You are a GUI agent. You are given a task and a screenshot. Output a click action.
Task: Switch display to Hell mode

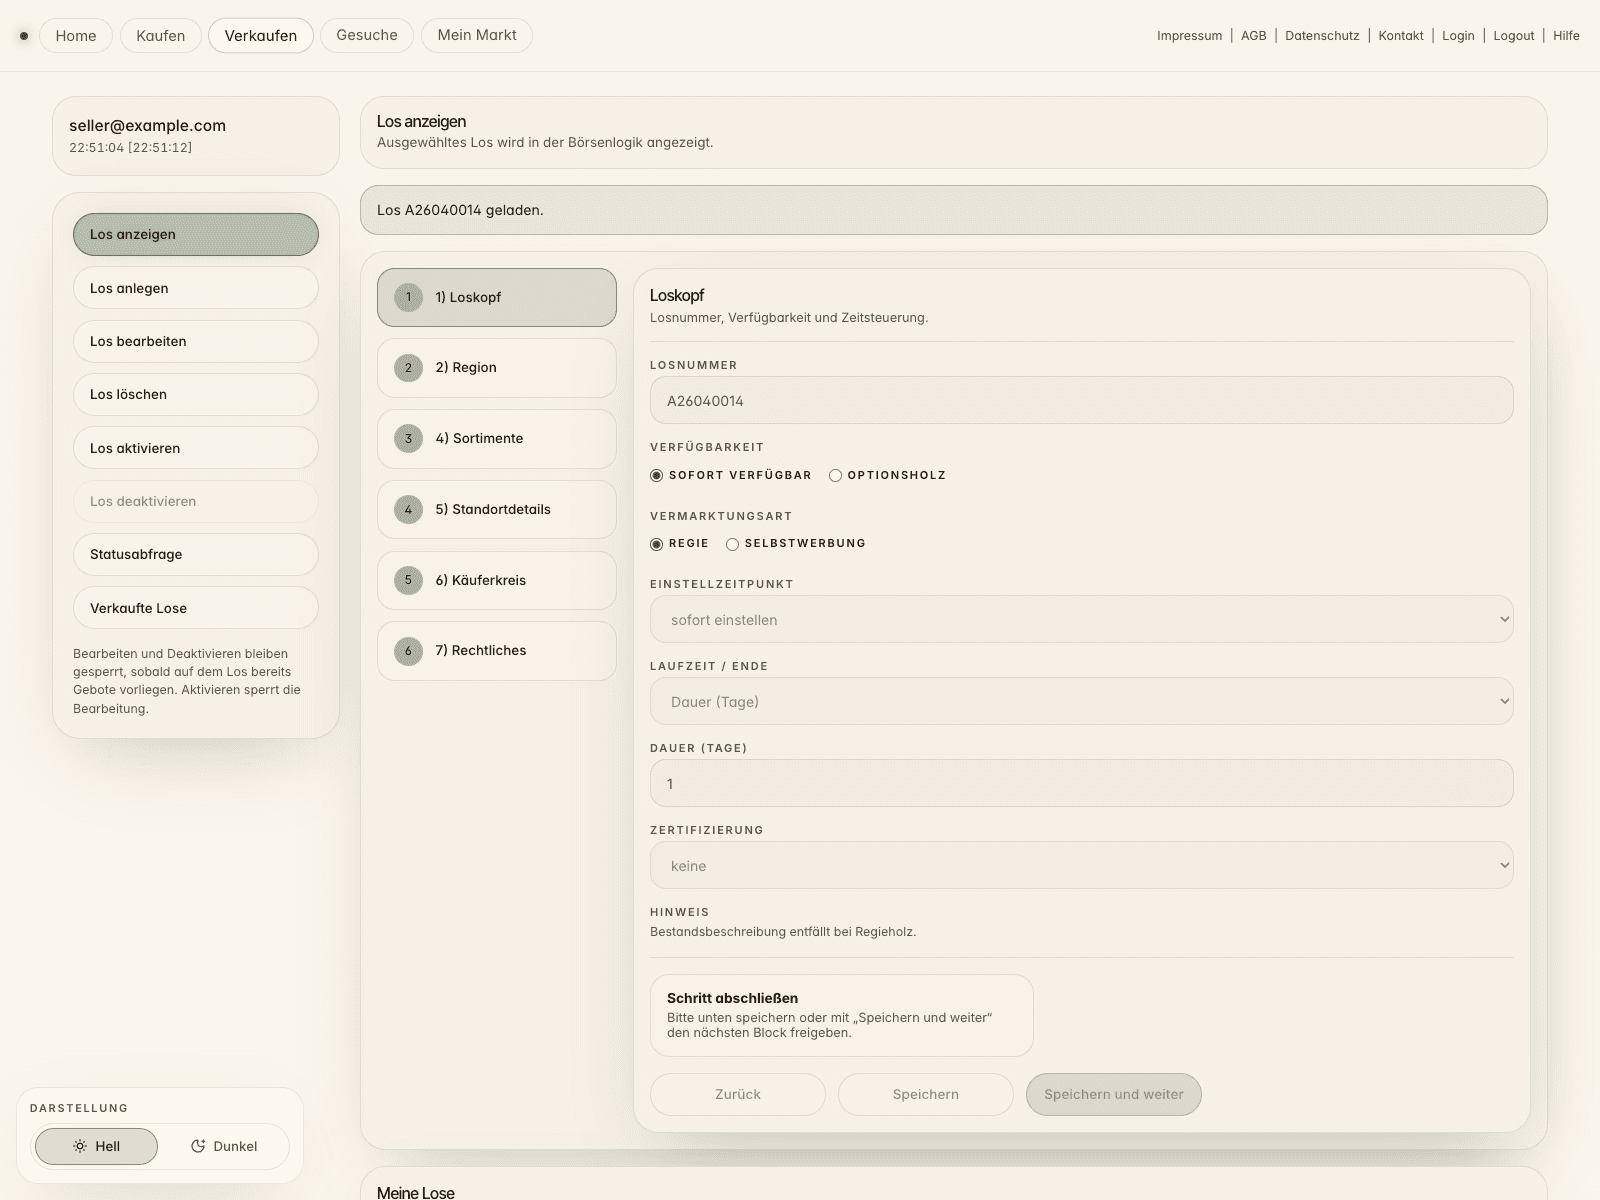pyautogui.click(x=96, y=1146)
